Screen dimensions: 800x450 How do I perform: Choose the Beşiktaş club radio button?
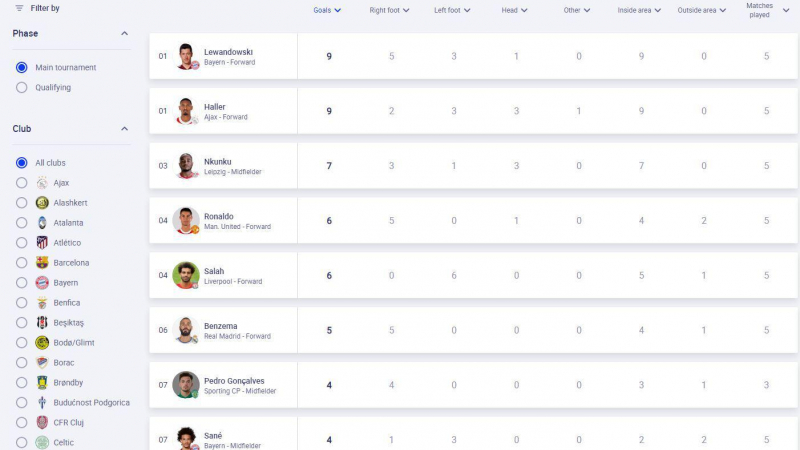tap(22, 323)
